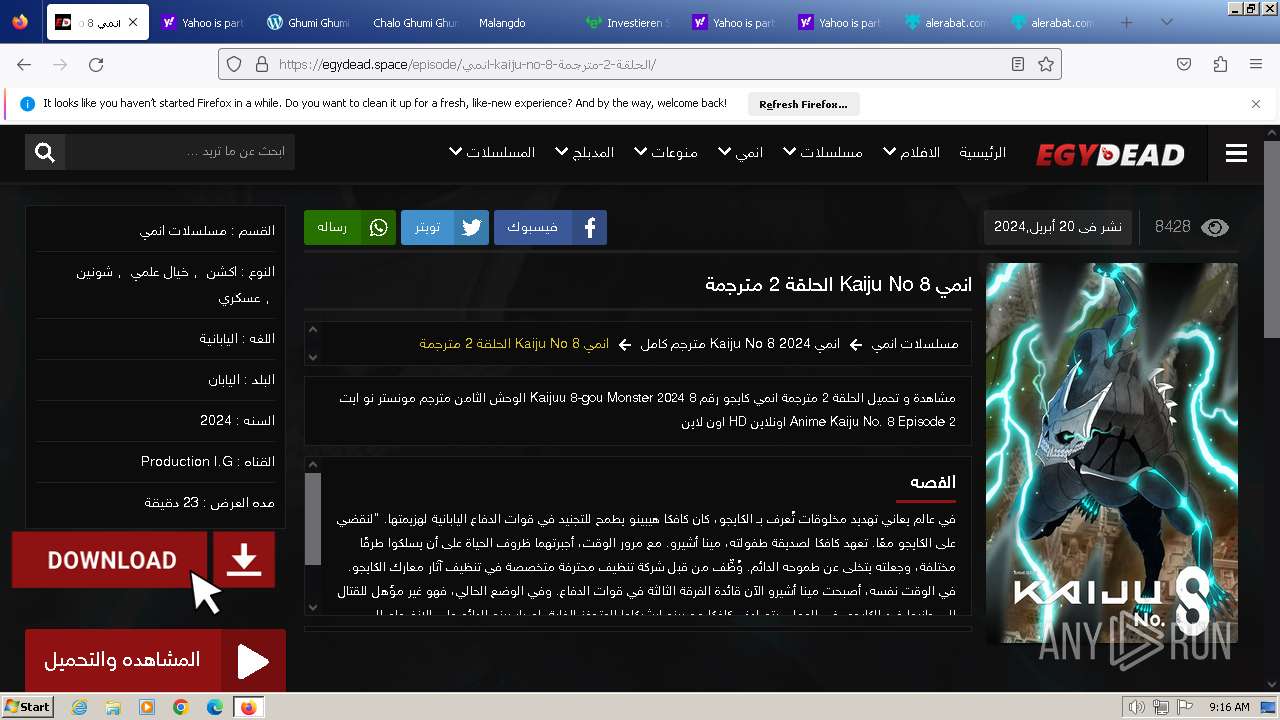
Task: Switch to Investieren tab
Action: point(627,22)
